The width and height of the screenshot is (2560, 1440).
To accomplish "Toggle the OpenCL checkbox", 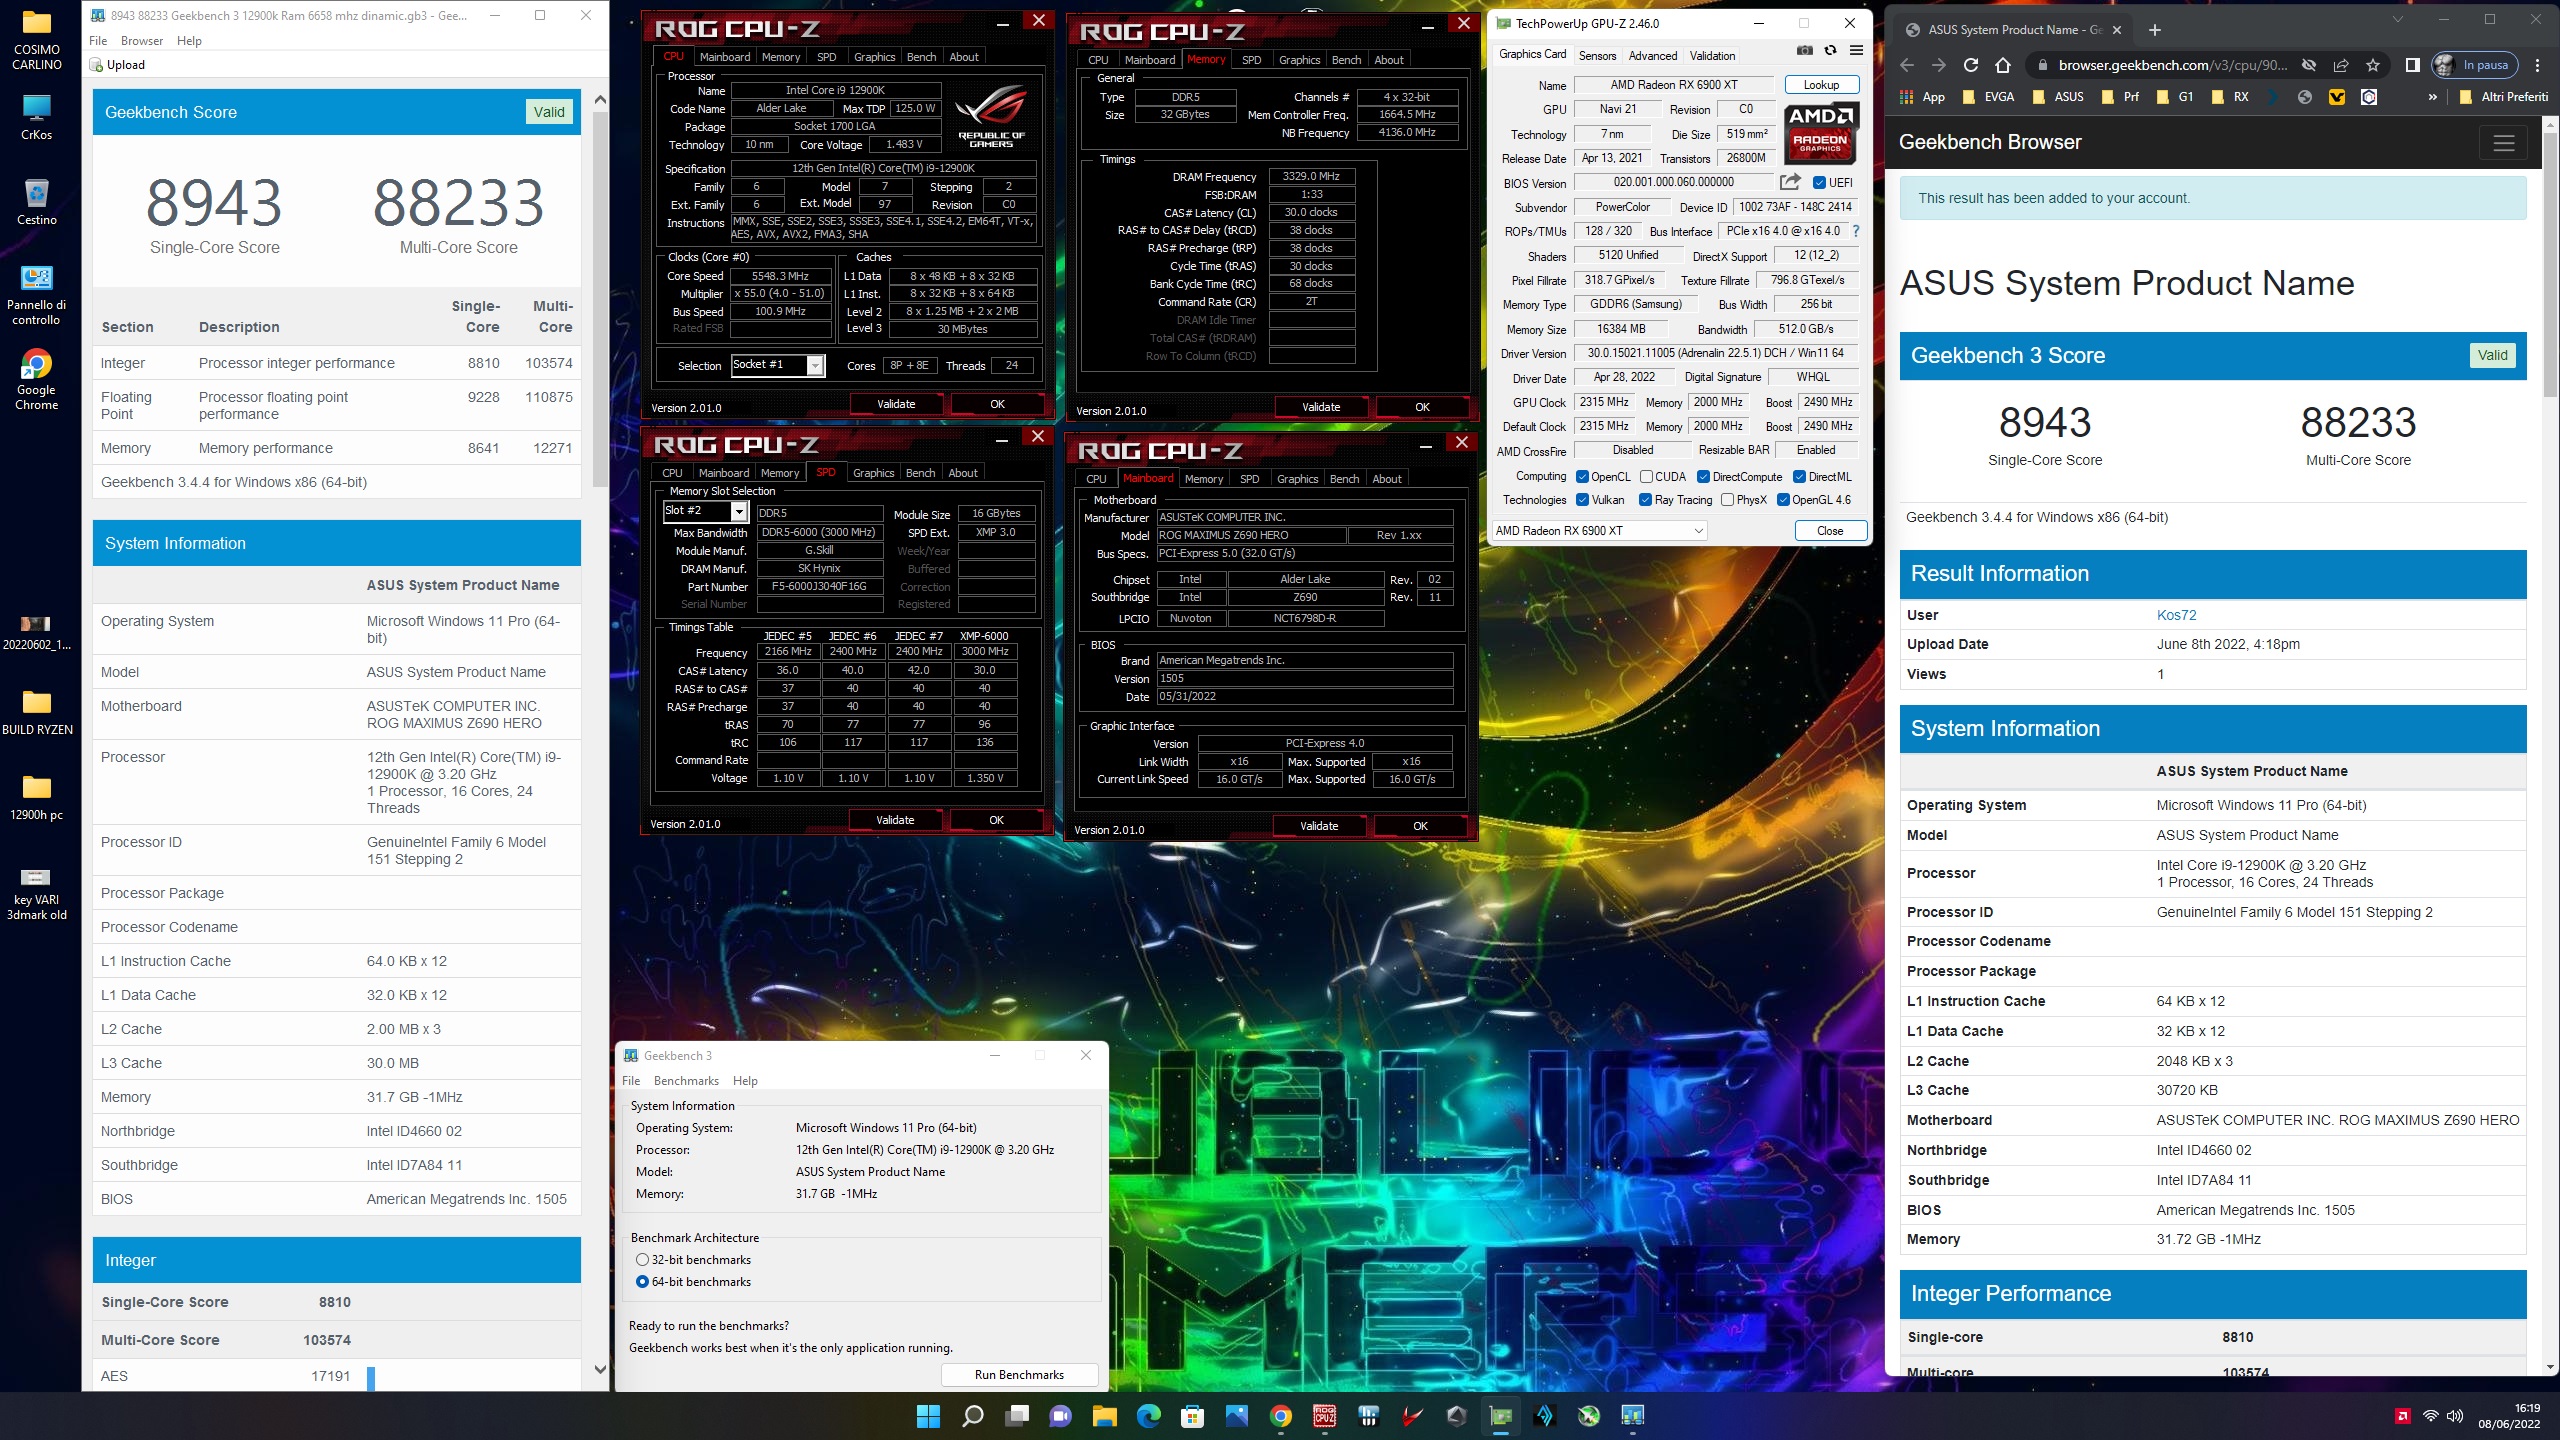I will (x=1582, y=477).
